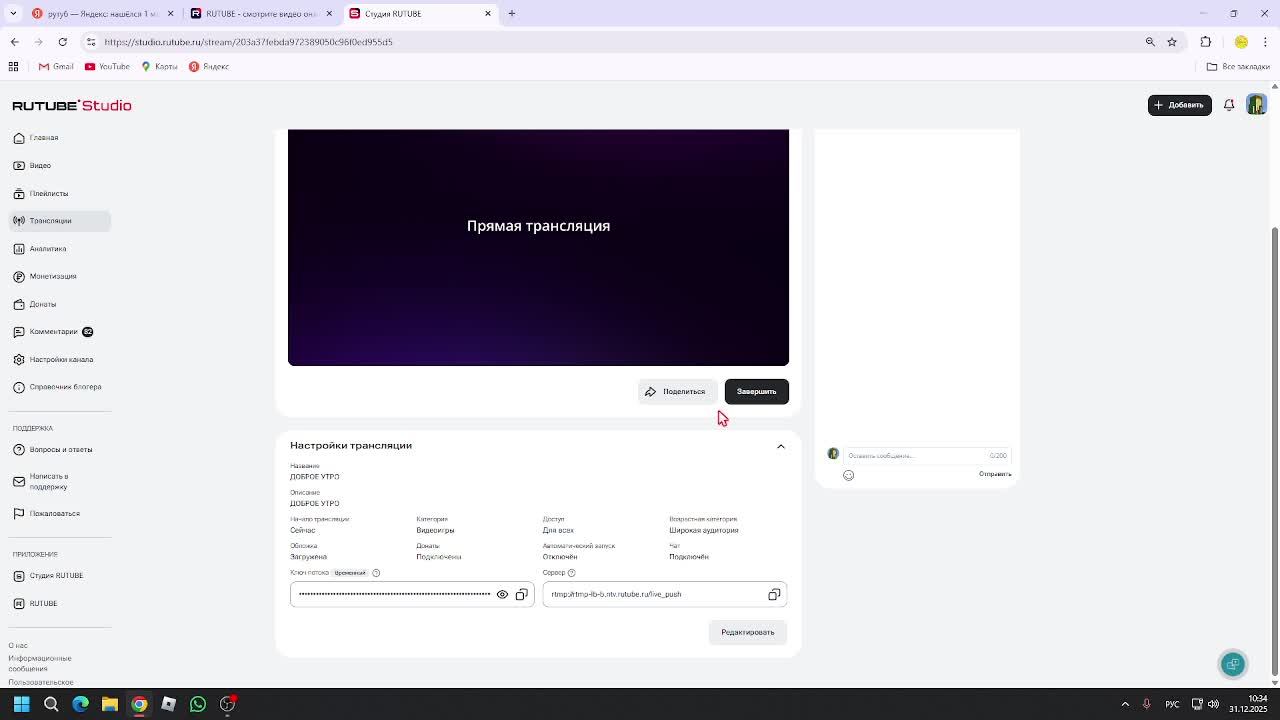The height and width of the screenshot is (720, 1280).
Task: Click Завершить to end the stream
Action: tap(757, 392)
